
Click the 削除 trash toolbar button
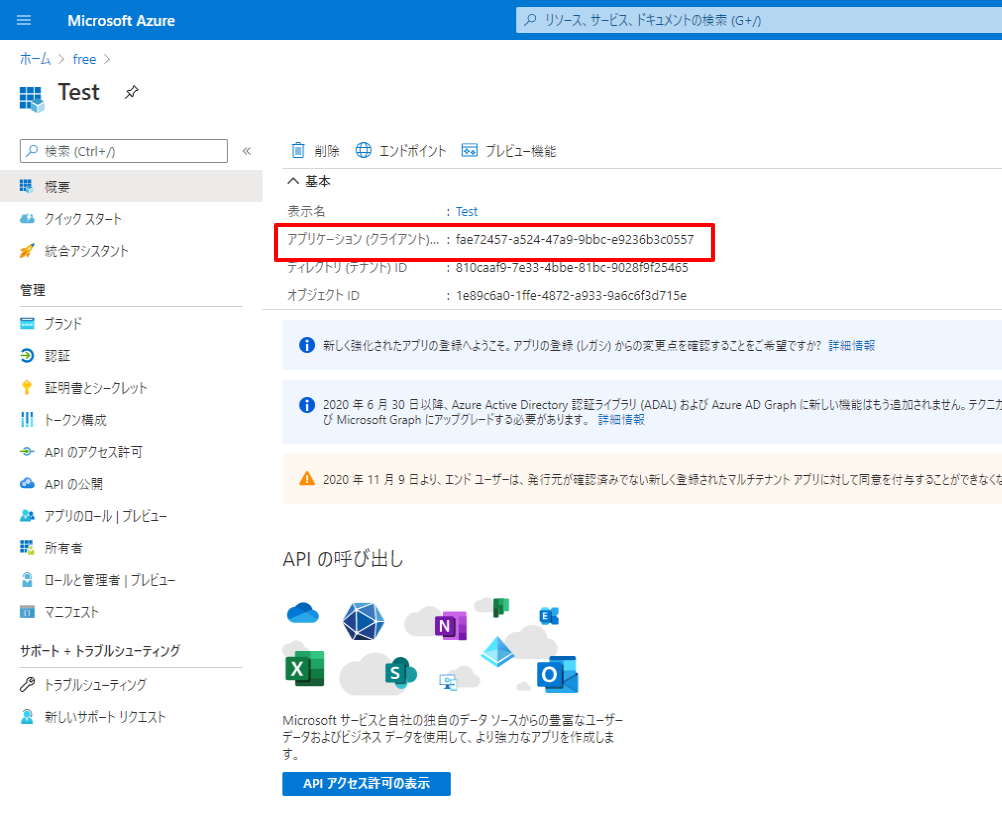(x=315, y=150)
